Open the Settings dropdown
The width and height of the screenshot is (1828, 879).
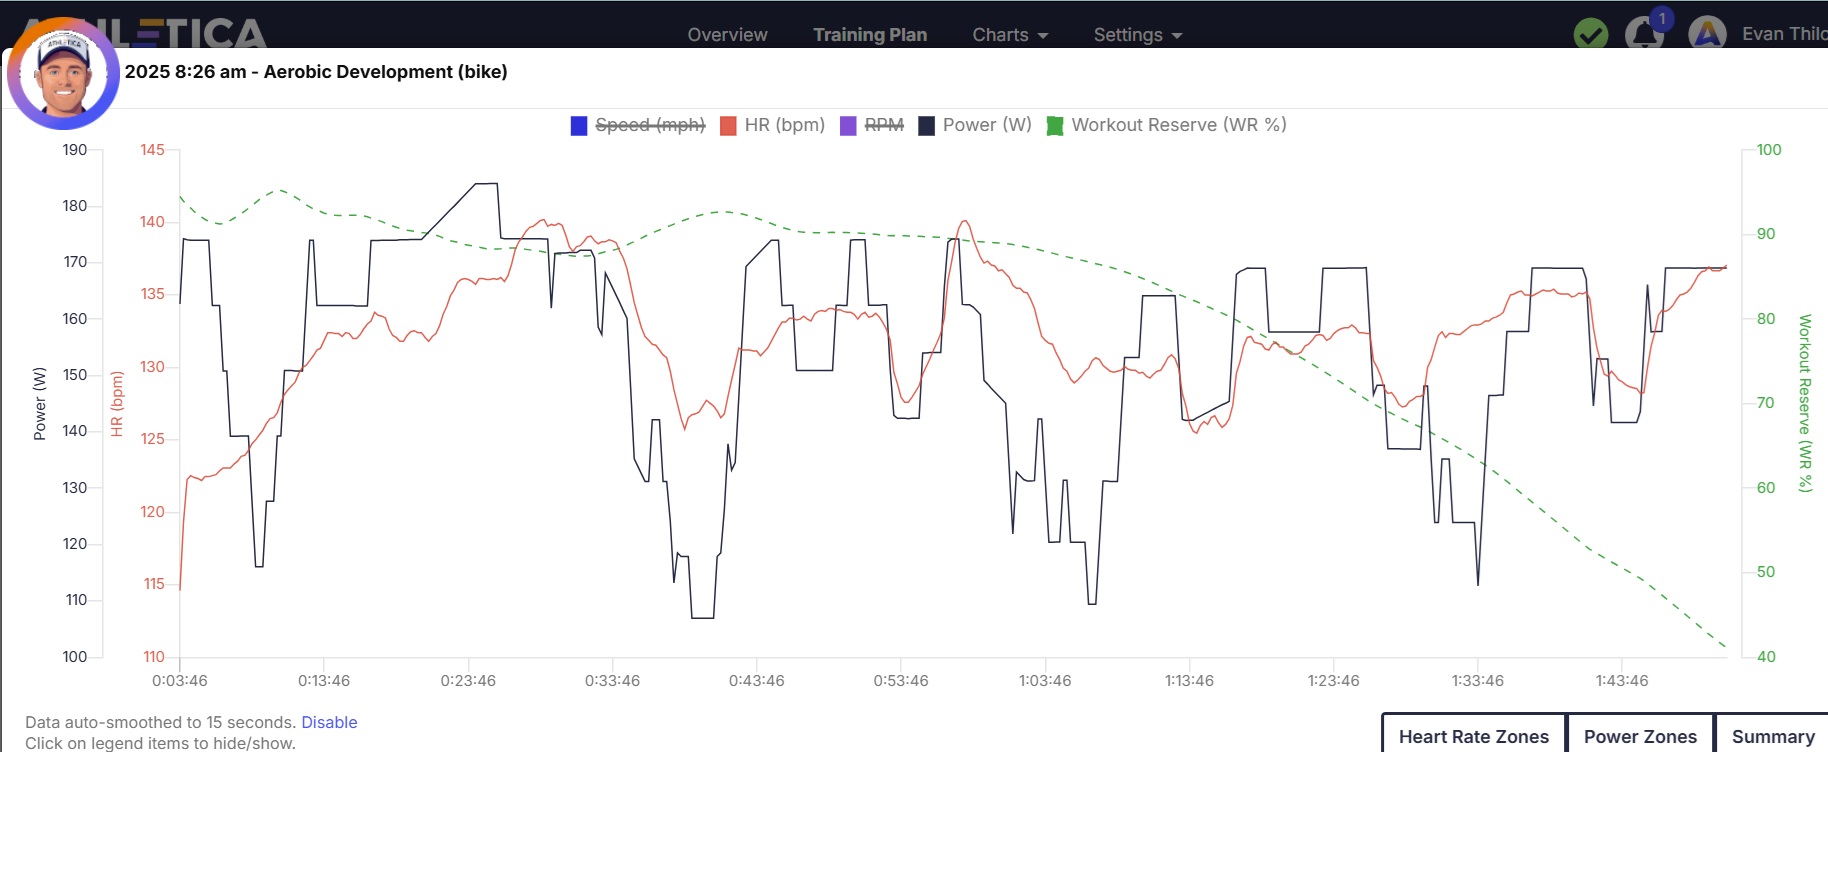[1137, 35]
